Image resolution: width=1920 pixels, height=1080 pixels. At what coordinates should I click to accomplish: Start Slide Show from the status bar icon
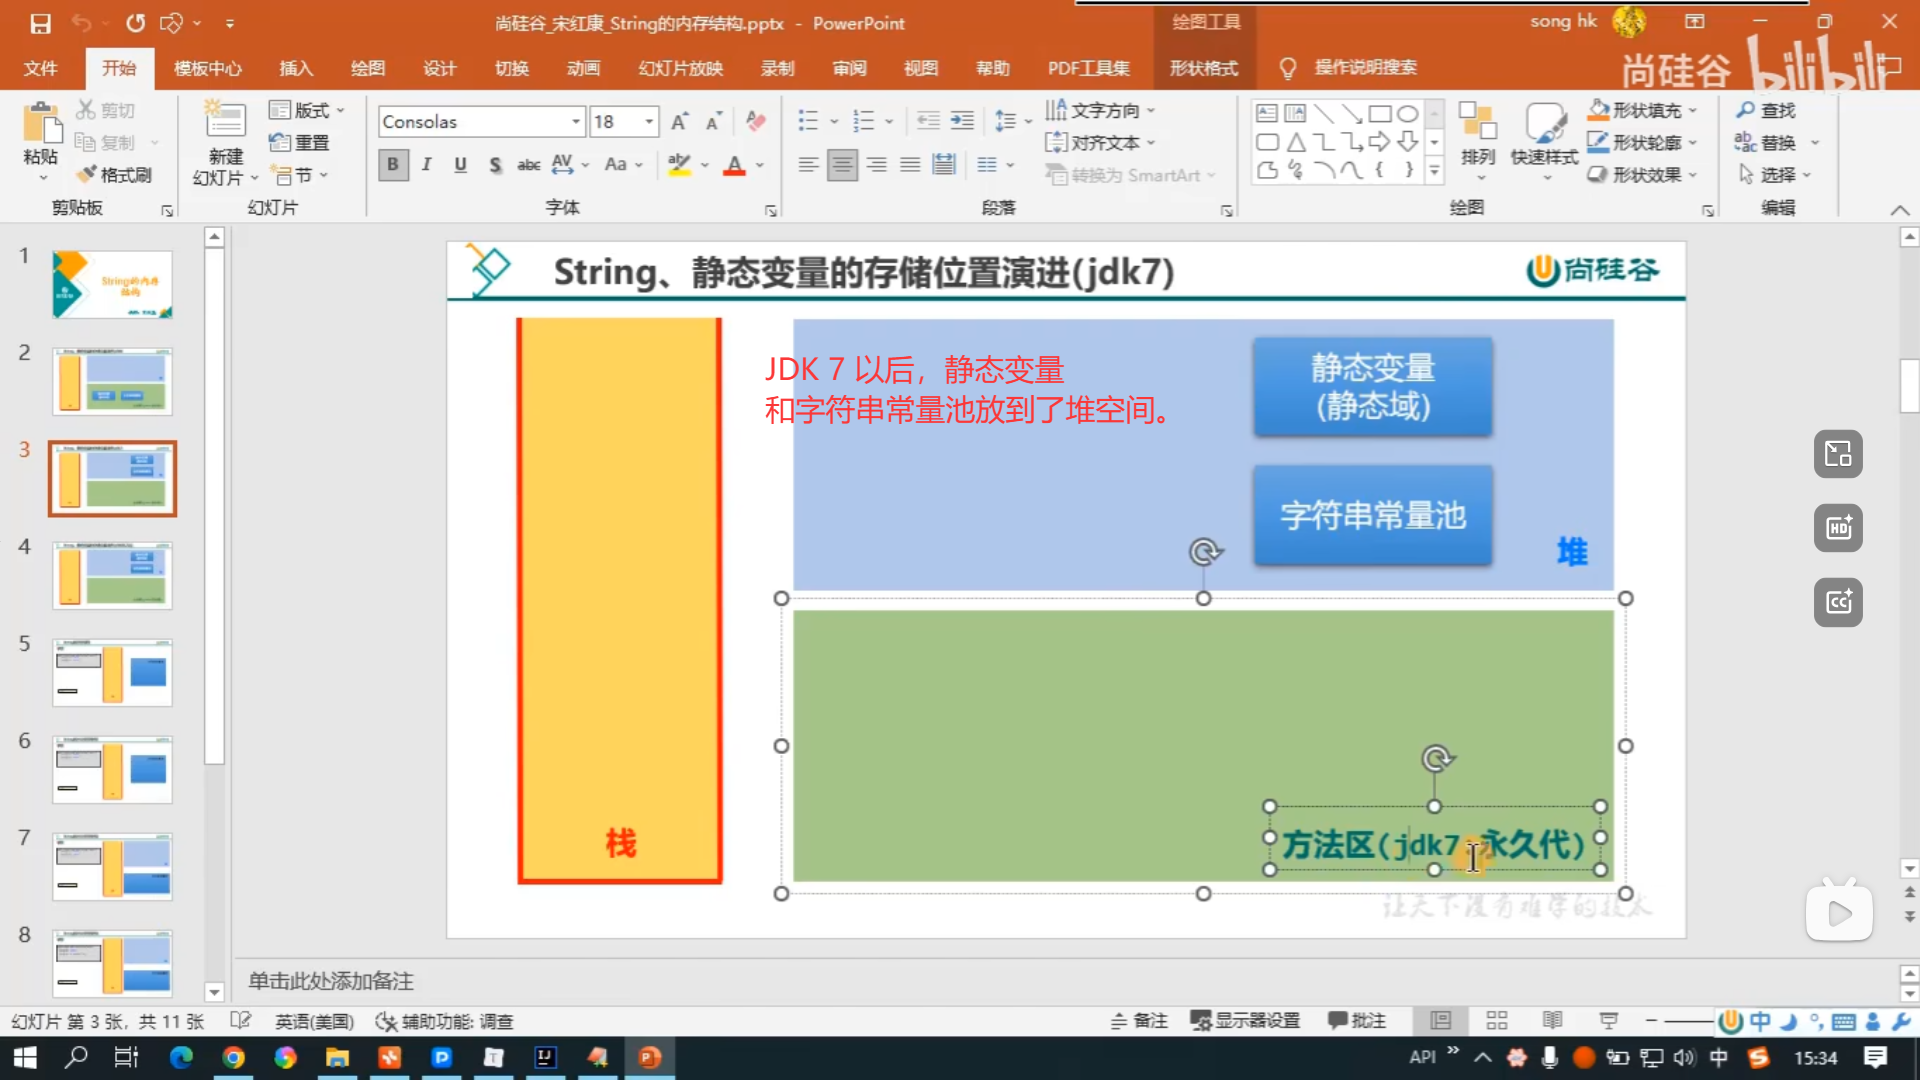(1608, 1020)
